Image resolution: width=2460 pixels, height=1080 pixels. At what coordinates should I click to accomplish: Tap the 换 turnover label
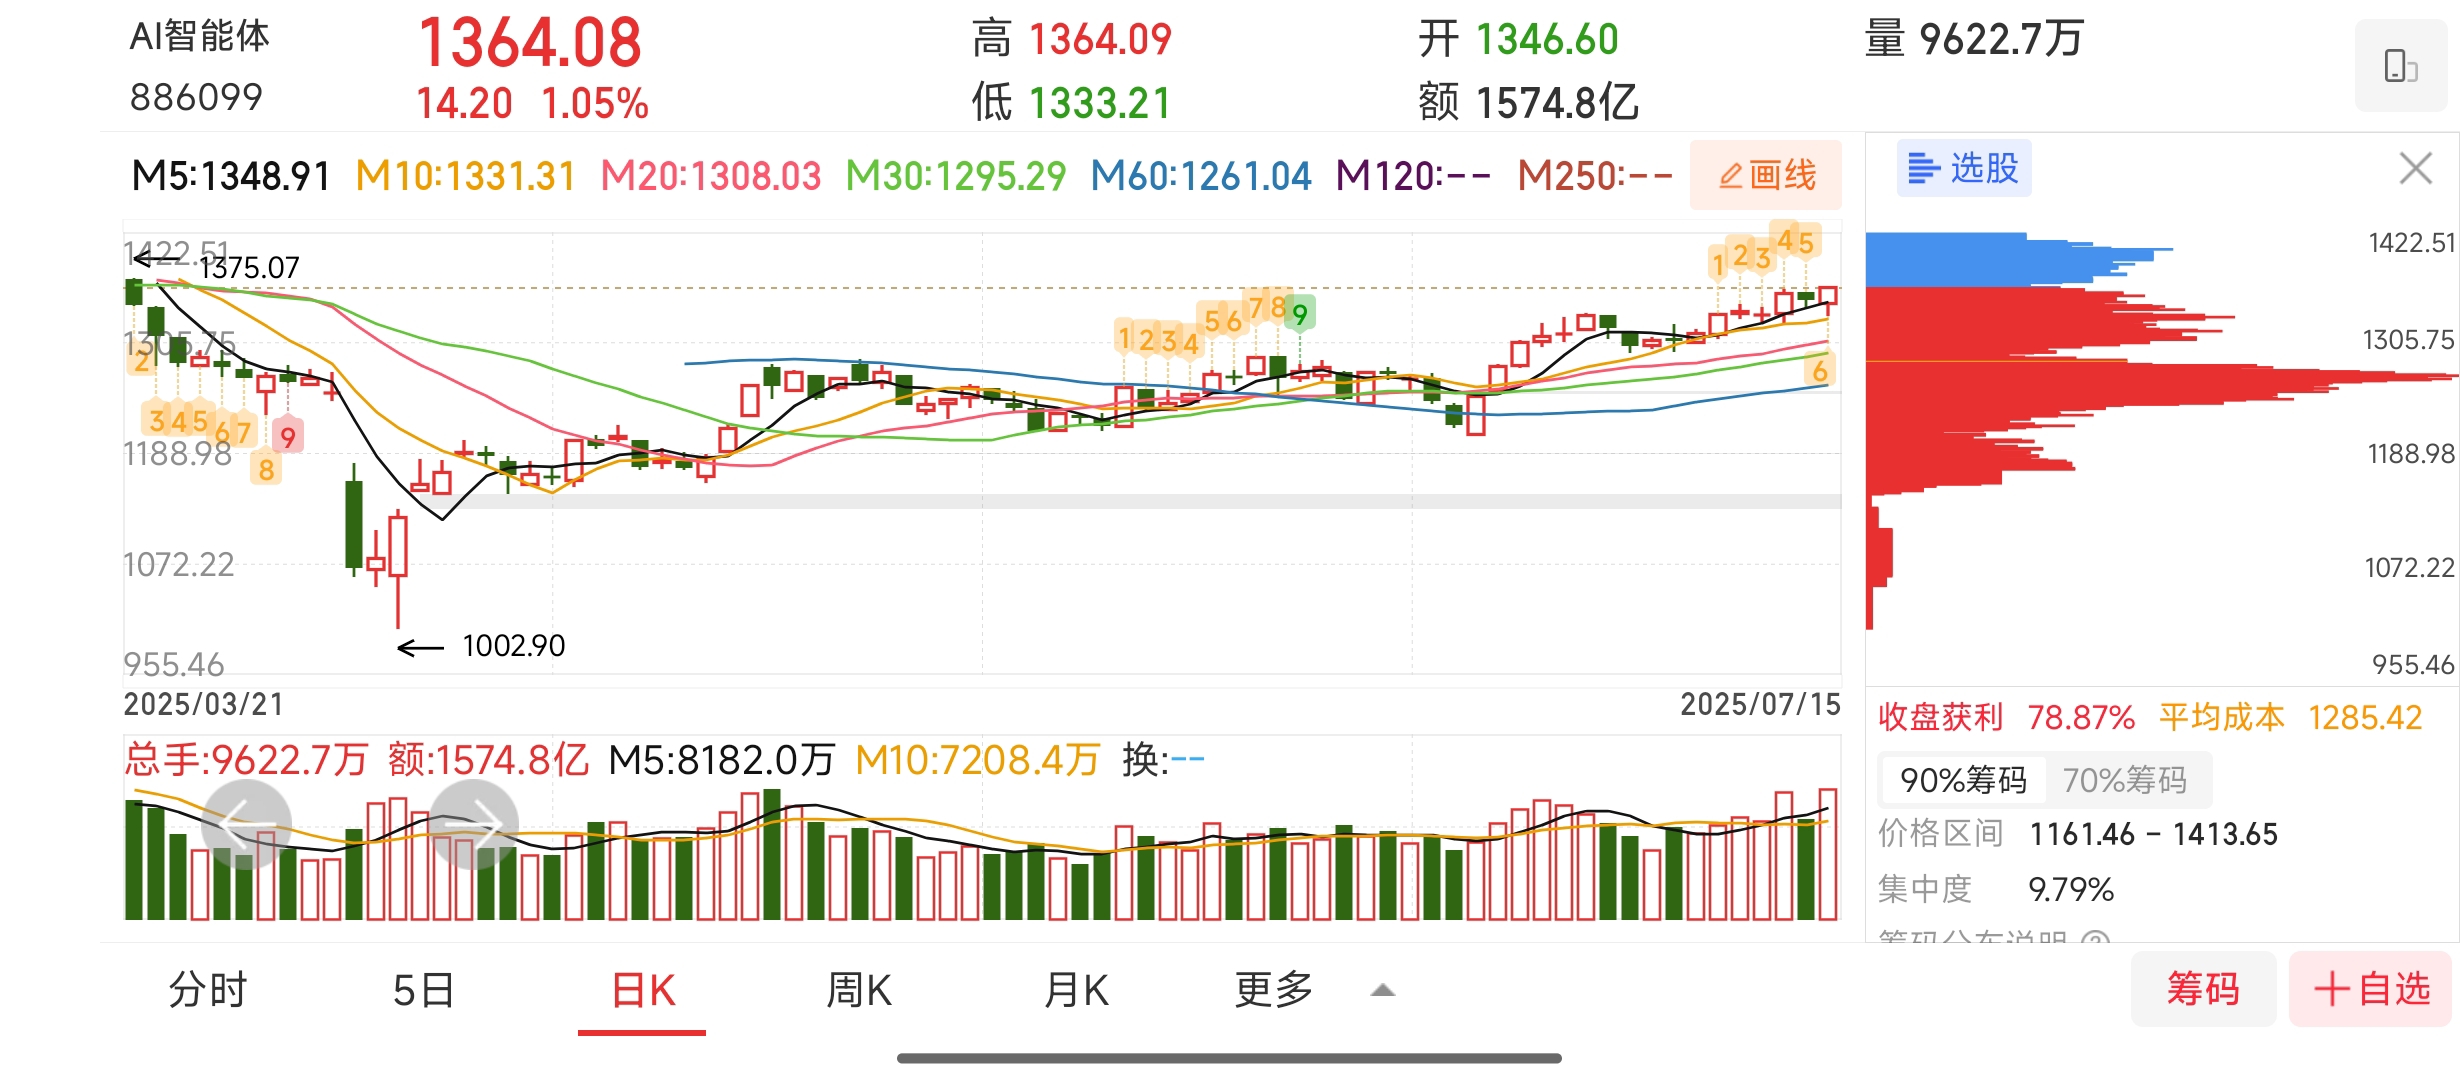coord(1163,760)
